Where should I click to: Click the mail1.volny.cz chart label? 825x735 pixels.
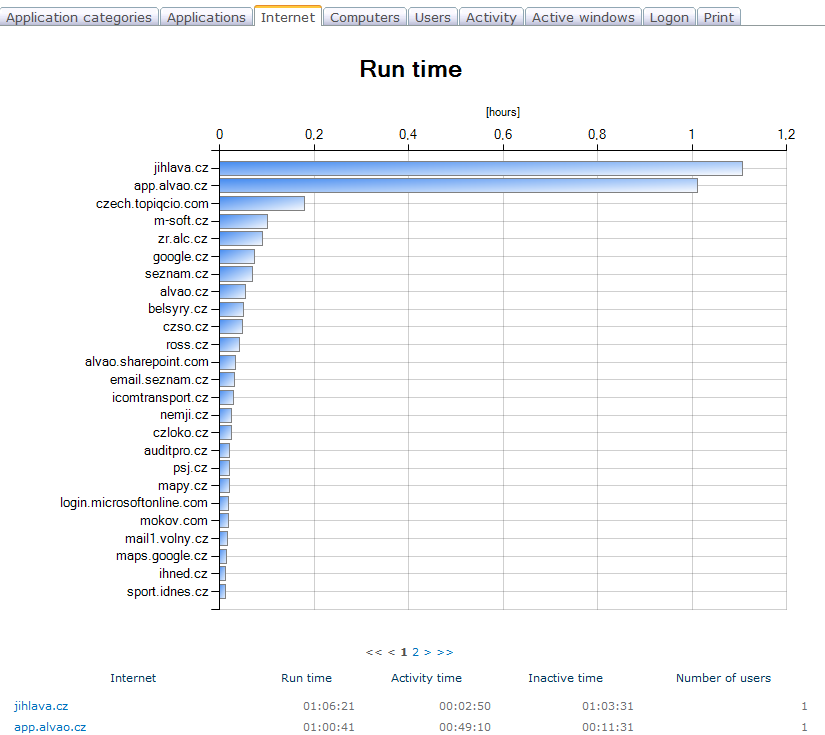pos(167,539)
